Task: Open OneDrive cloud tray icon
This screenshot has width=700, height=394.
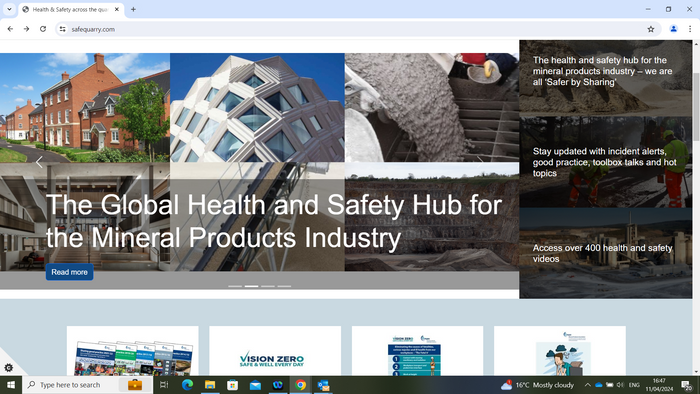Action: coord(599,385)
